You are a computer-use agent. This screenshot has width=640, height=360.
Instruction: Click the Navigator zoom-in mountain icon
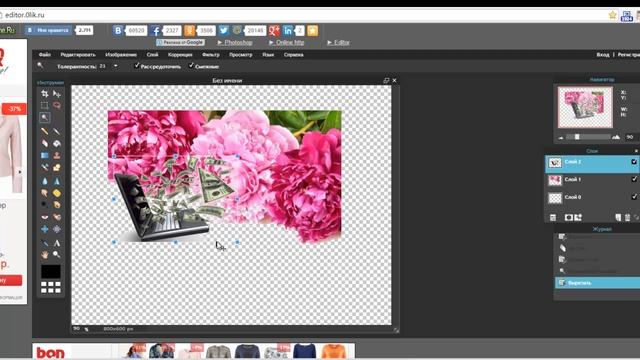pos(616,137)
